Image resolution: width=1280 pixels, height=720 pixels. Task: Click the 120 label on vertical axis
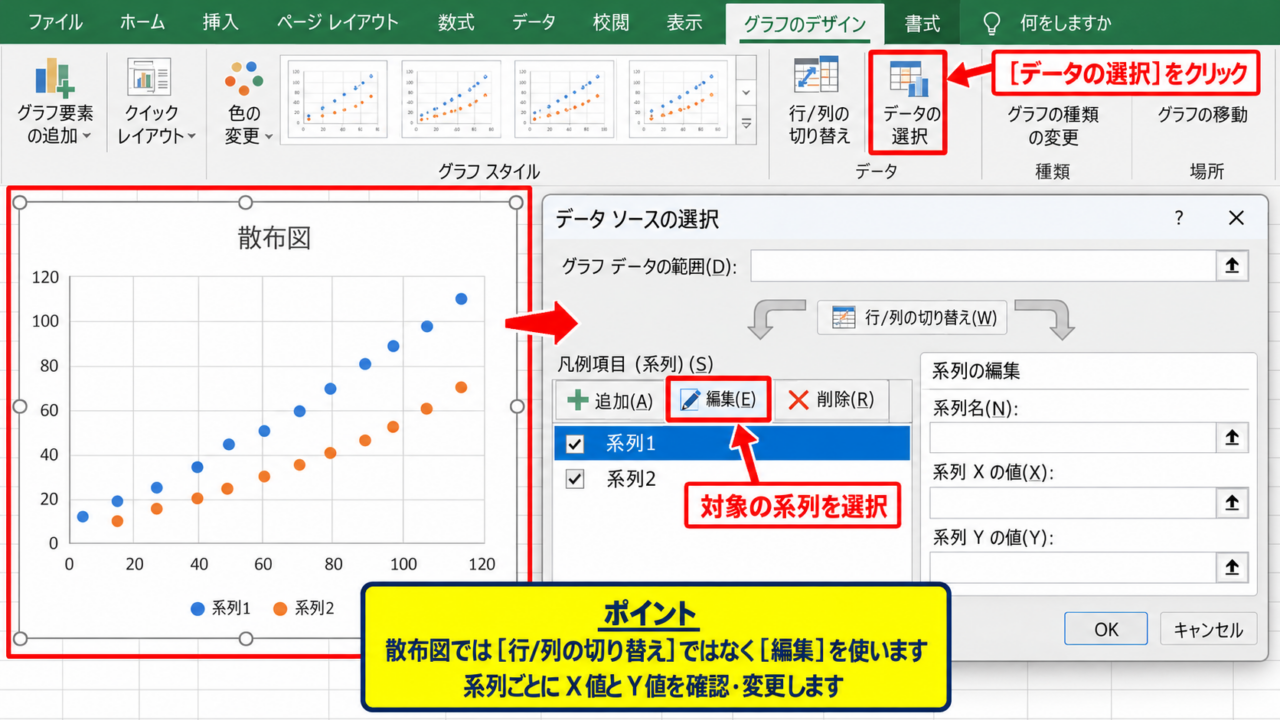tap(45, 278)
